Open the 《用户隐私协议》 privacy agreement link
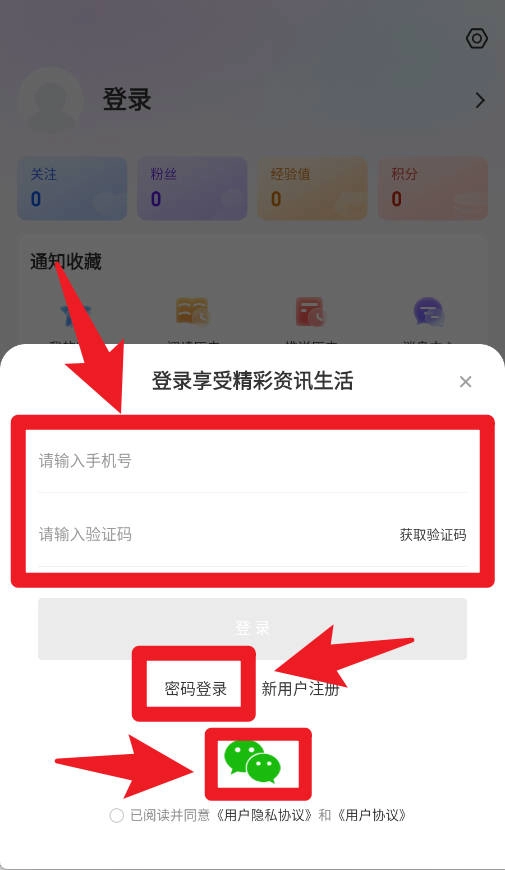 264,815
